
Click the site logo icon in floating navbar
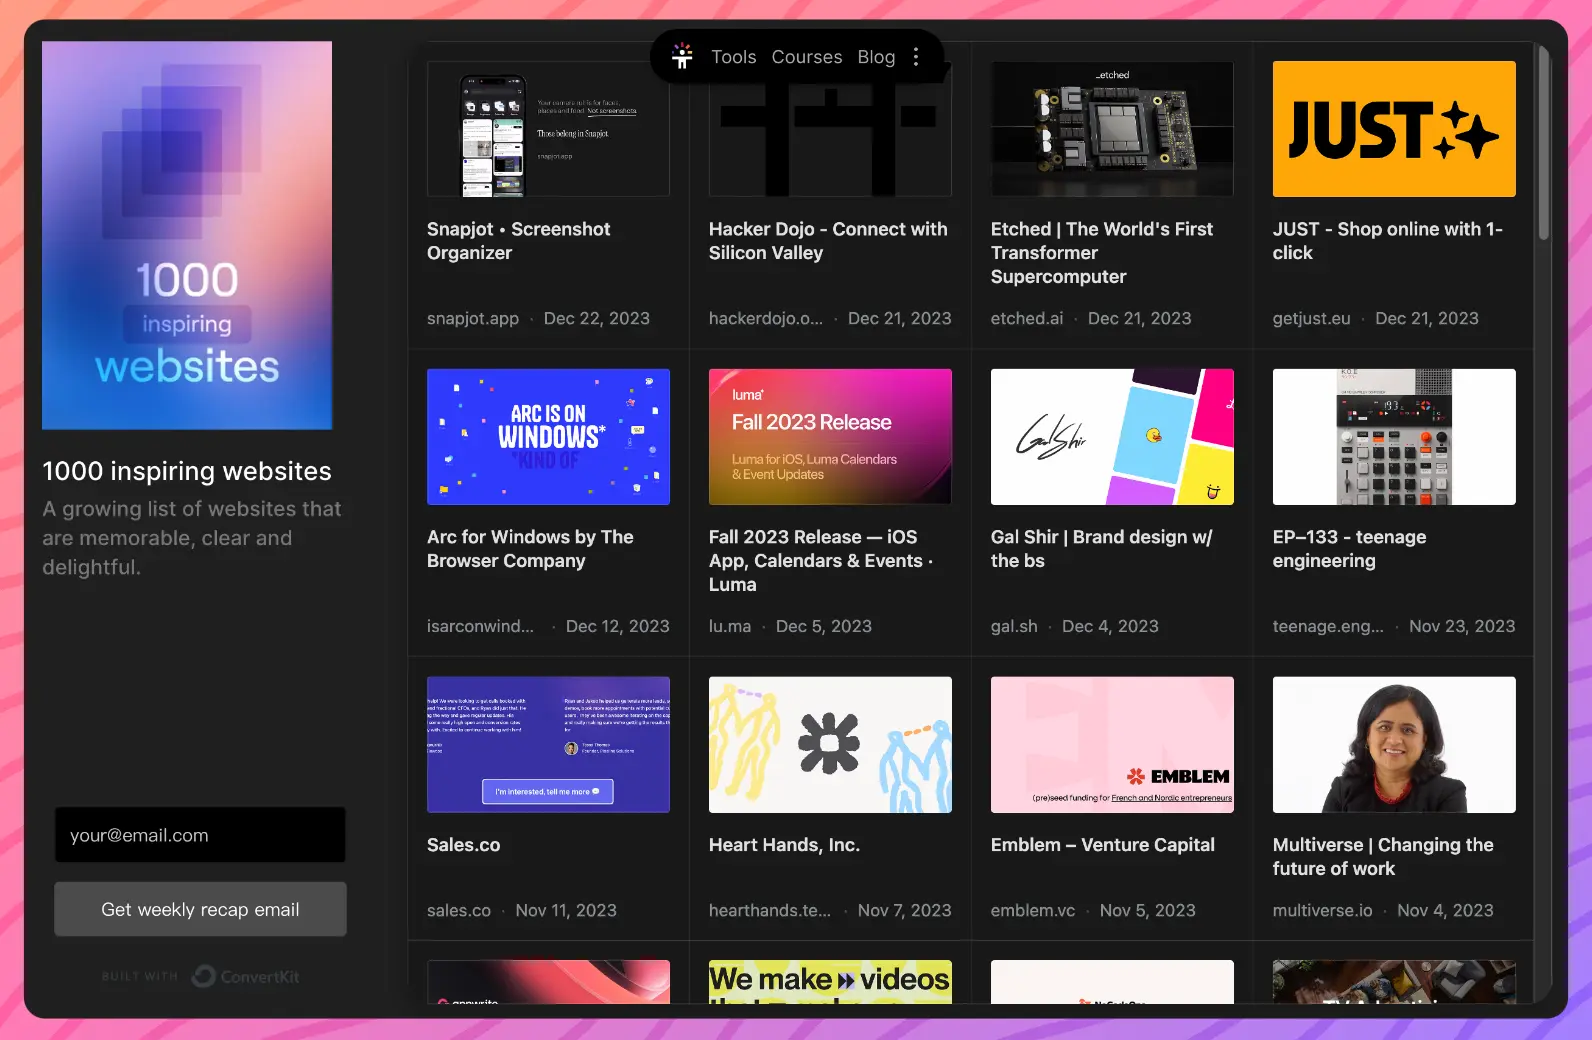pos(682,57)
